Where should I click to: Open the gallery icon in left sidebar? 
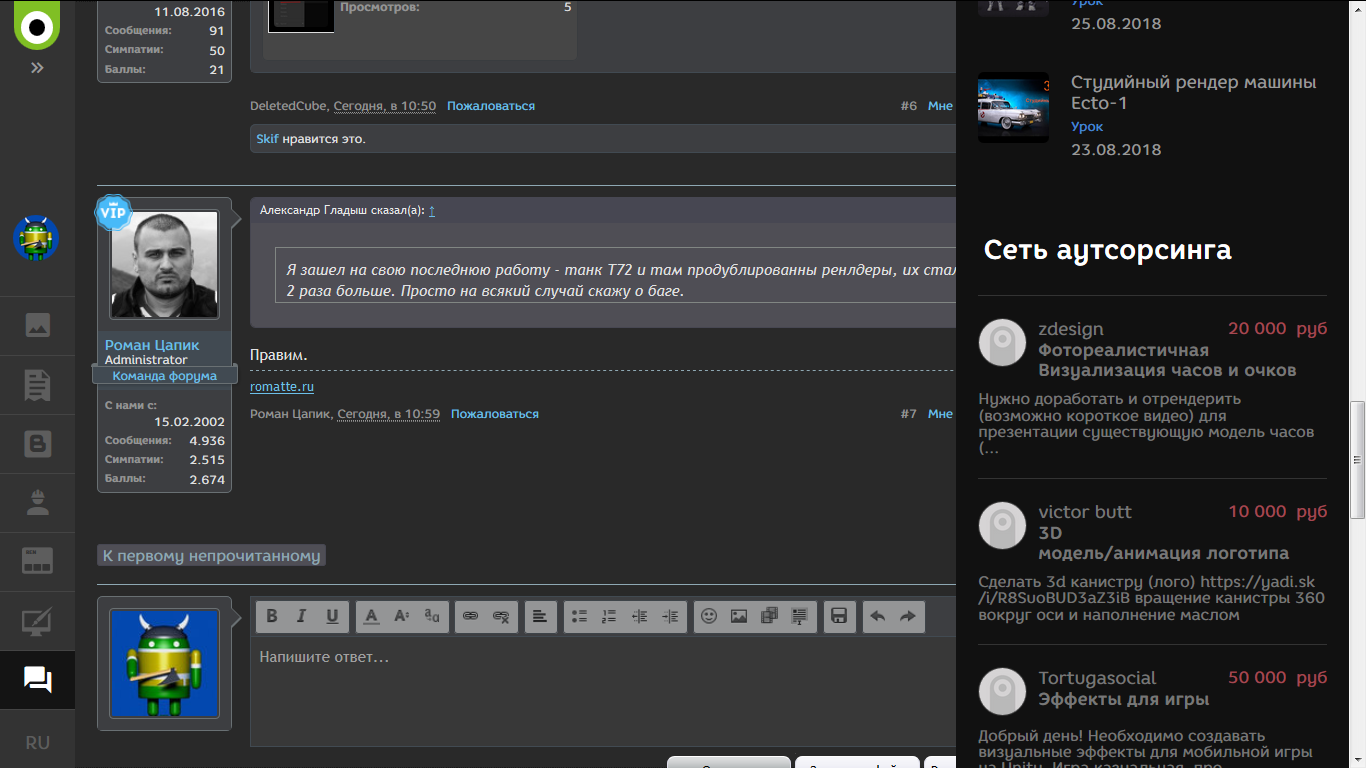pyautogui.click(x=37, y=326)
